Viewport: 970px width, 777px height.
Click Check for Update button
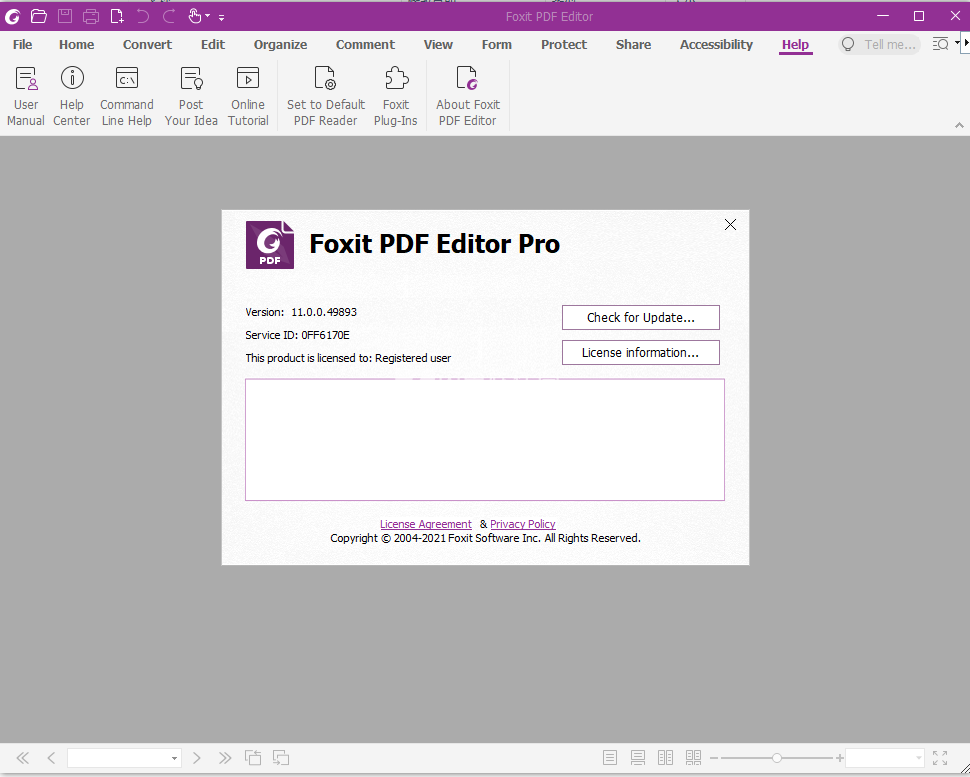[x=641, y=317]
